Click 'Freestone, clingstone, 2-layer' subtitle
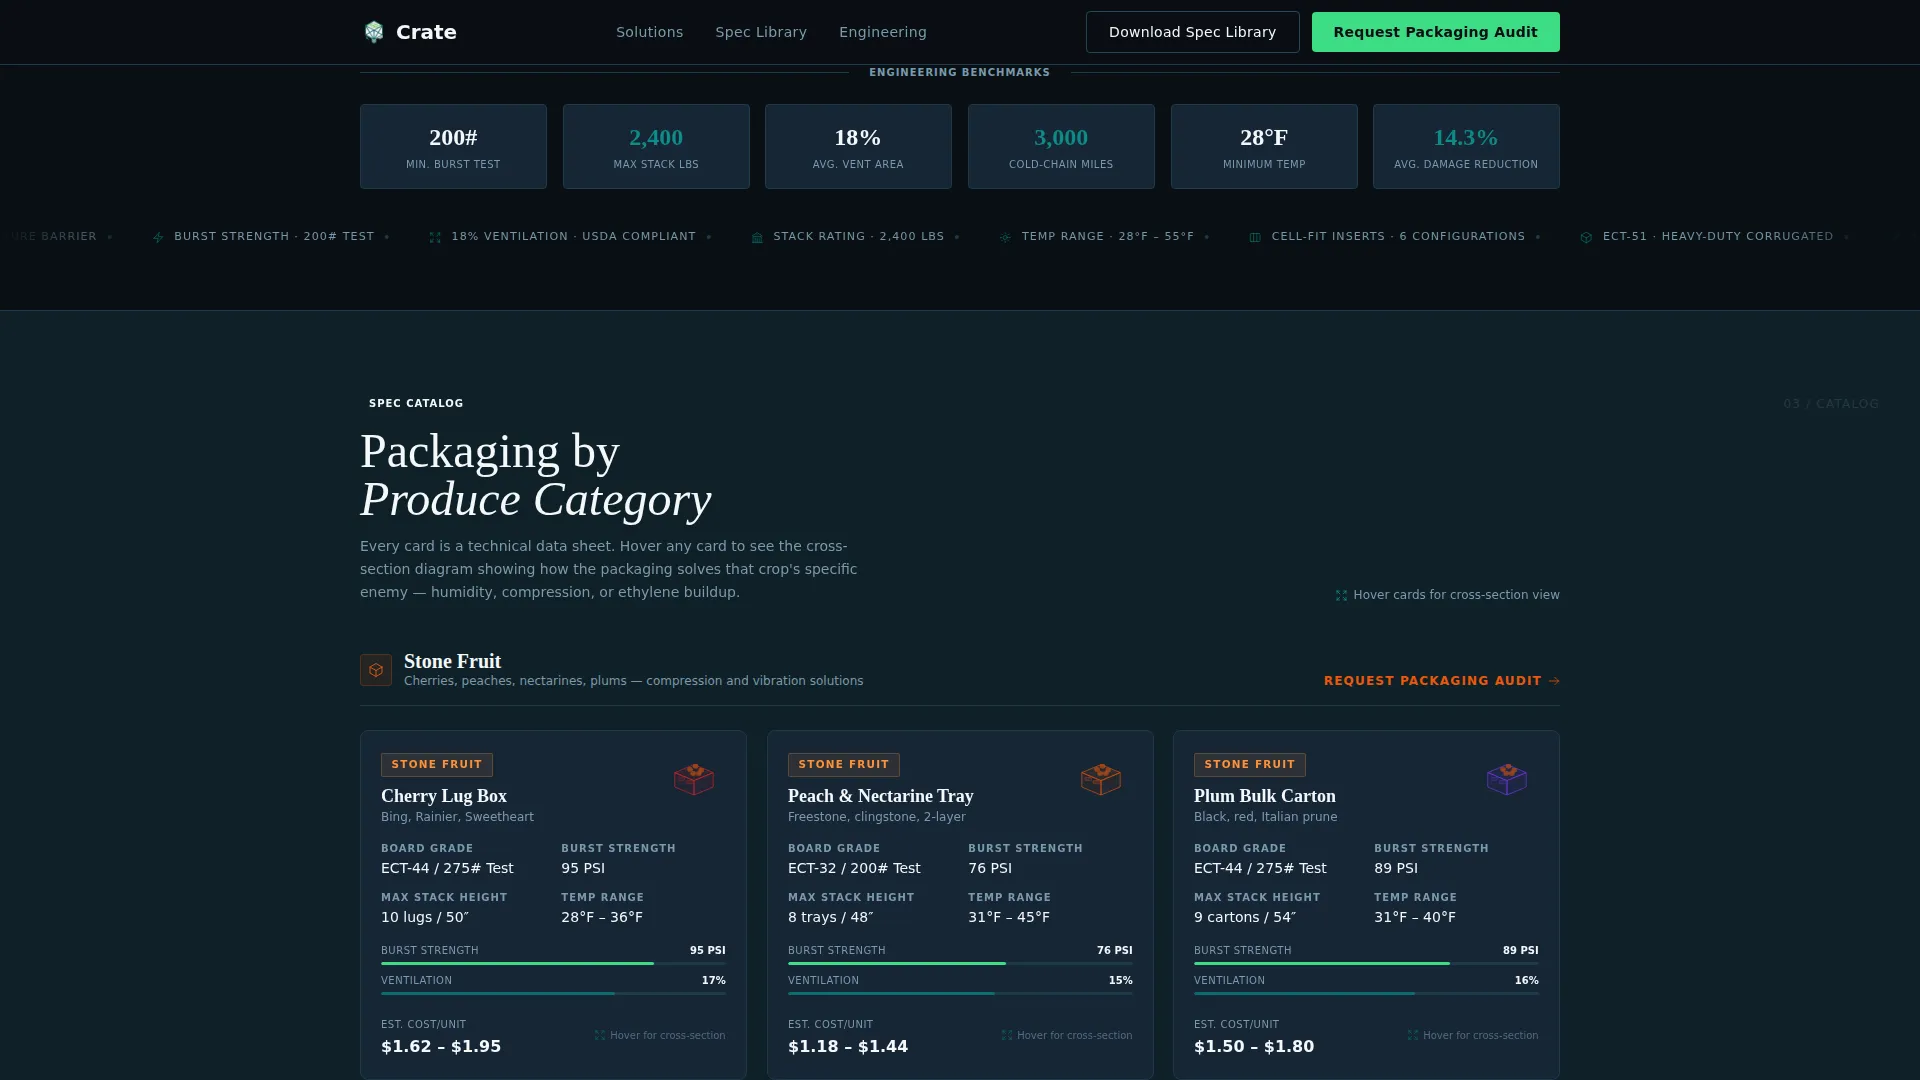 tap(877, 818)
